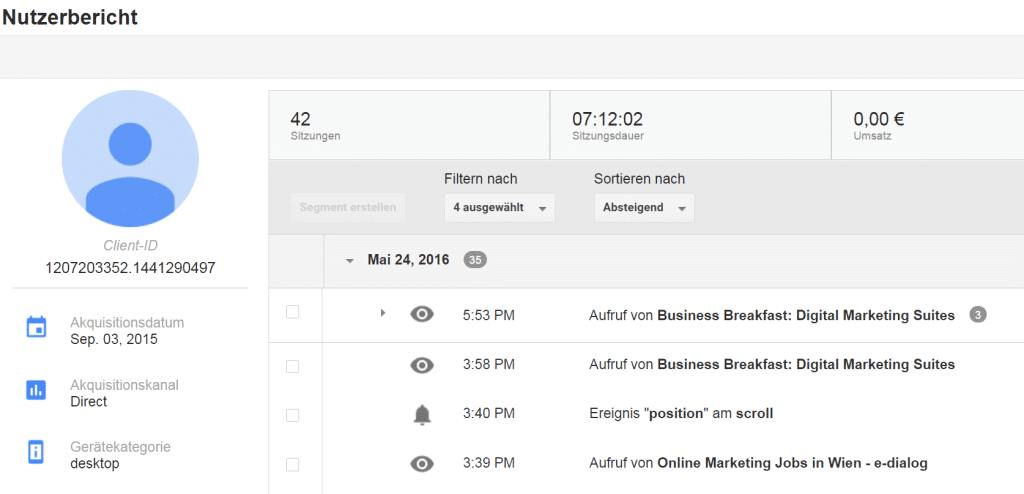Click the 3:39 PM timestamp

pos(488,463)
